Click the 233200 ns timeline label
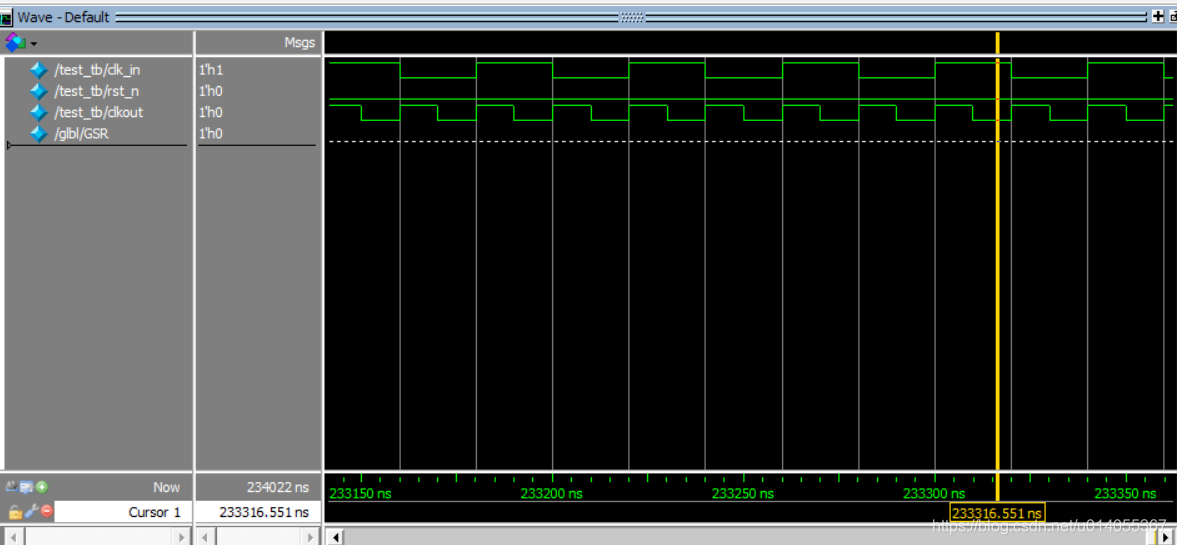This screenshot has height=545, width=1177. click(552, 494)
